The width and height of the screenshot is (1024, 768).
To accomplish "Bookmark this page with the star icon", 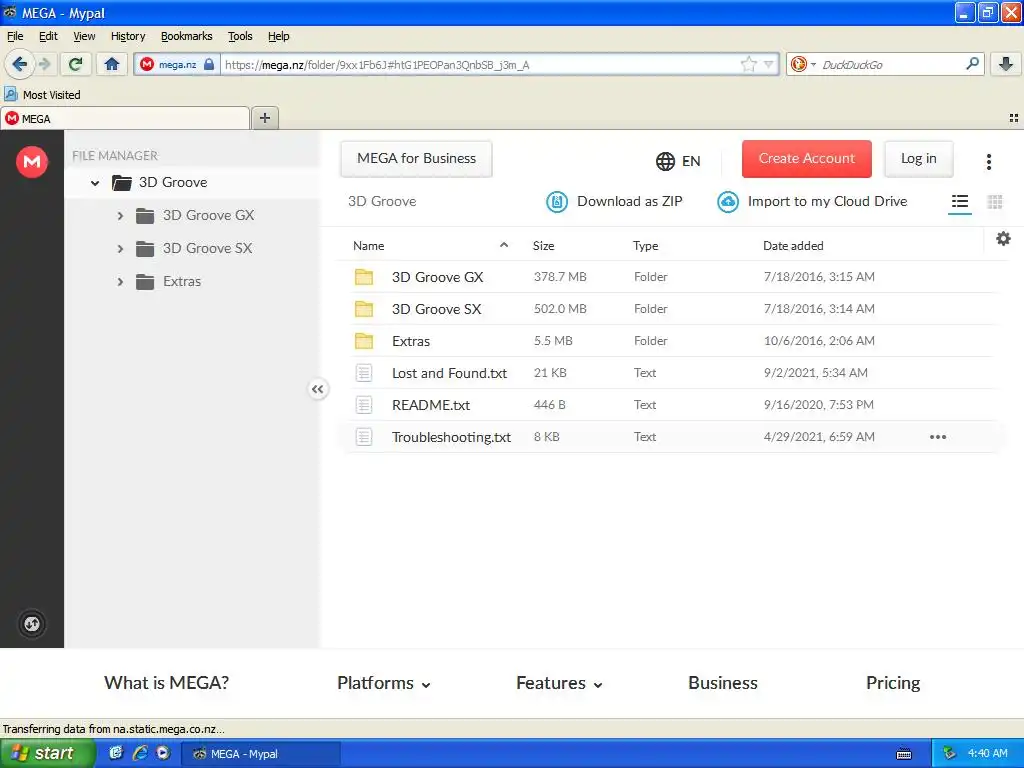I will (748, 64).
